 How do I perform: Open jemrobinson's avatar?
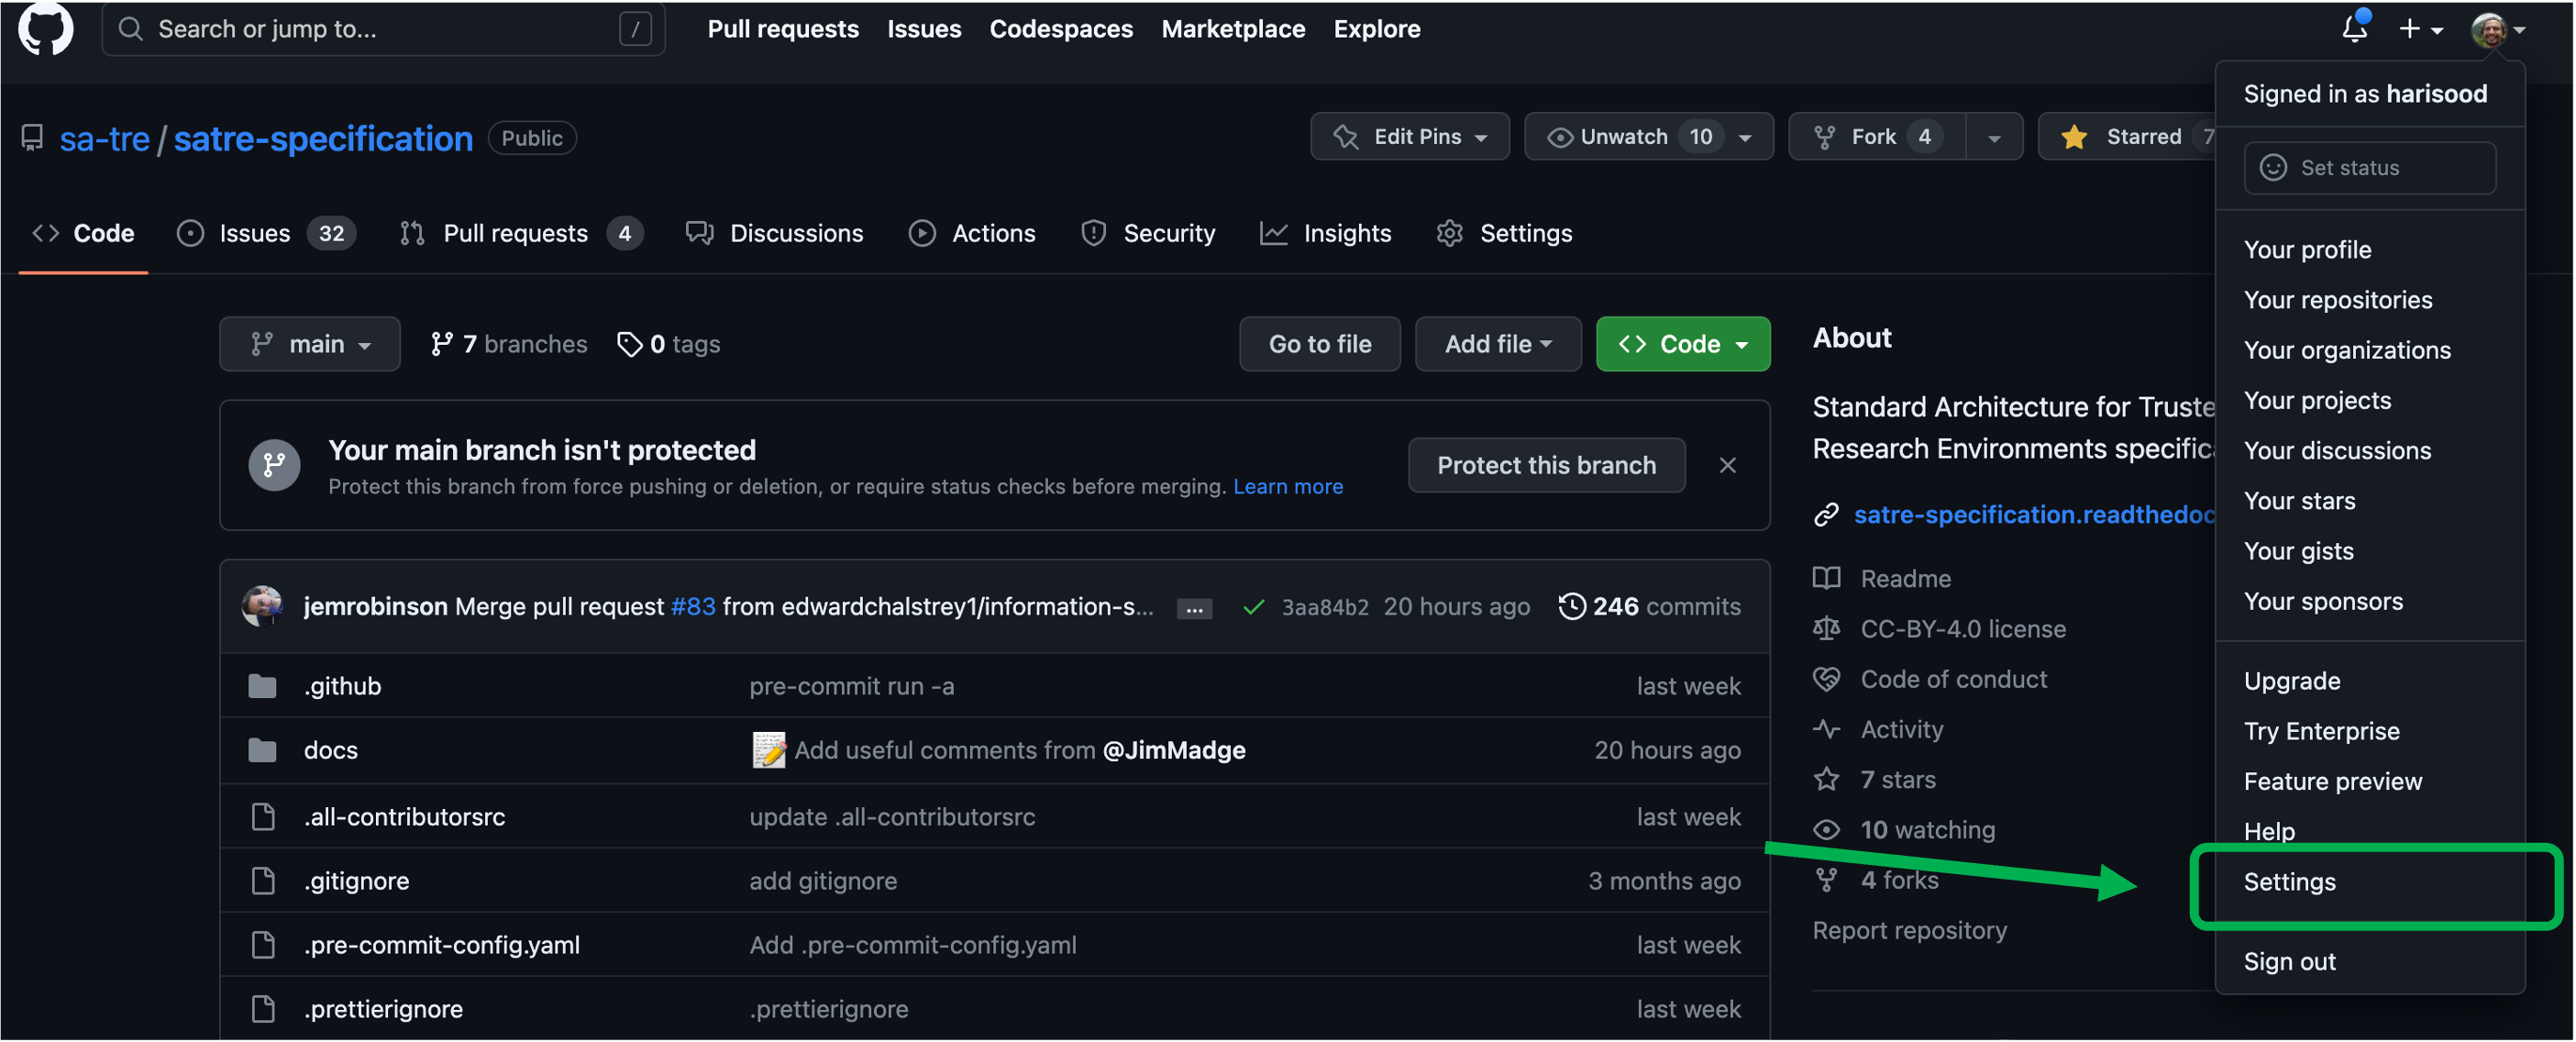(262, 606)
